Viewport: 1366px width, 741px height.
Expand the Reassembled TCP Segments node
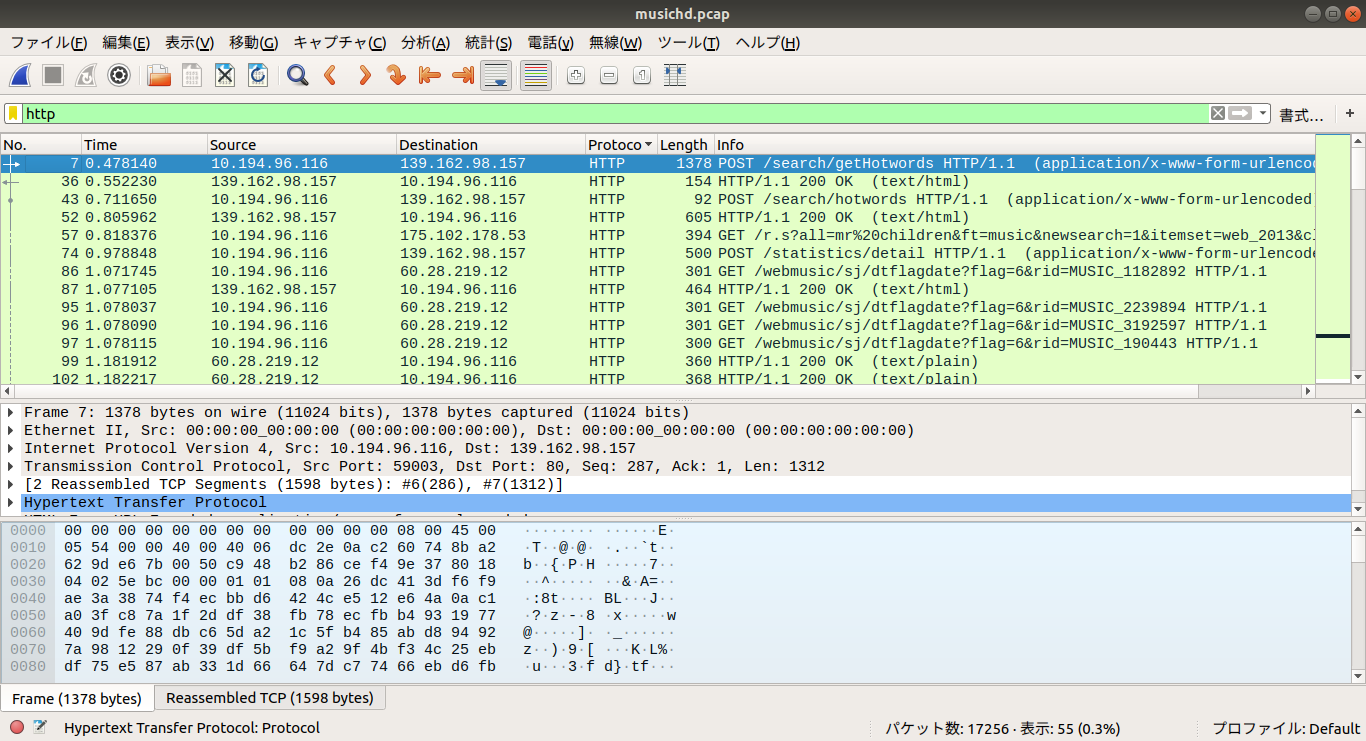pyautogui.click(x=11, y=485)
